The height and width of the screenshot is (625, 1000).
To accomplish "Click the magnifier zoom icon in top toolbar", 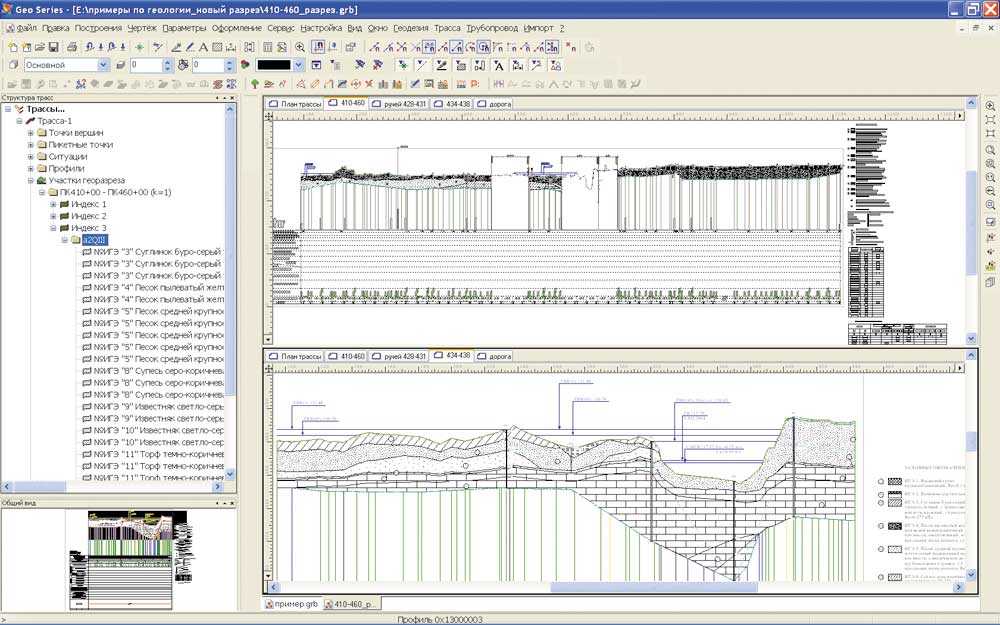I will (x=299, y=47).
